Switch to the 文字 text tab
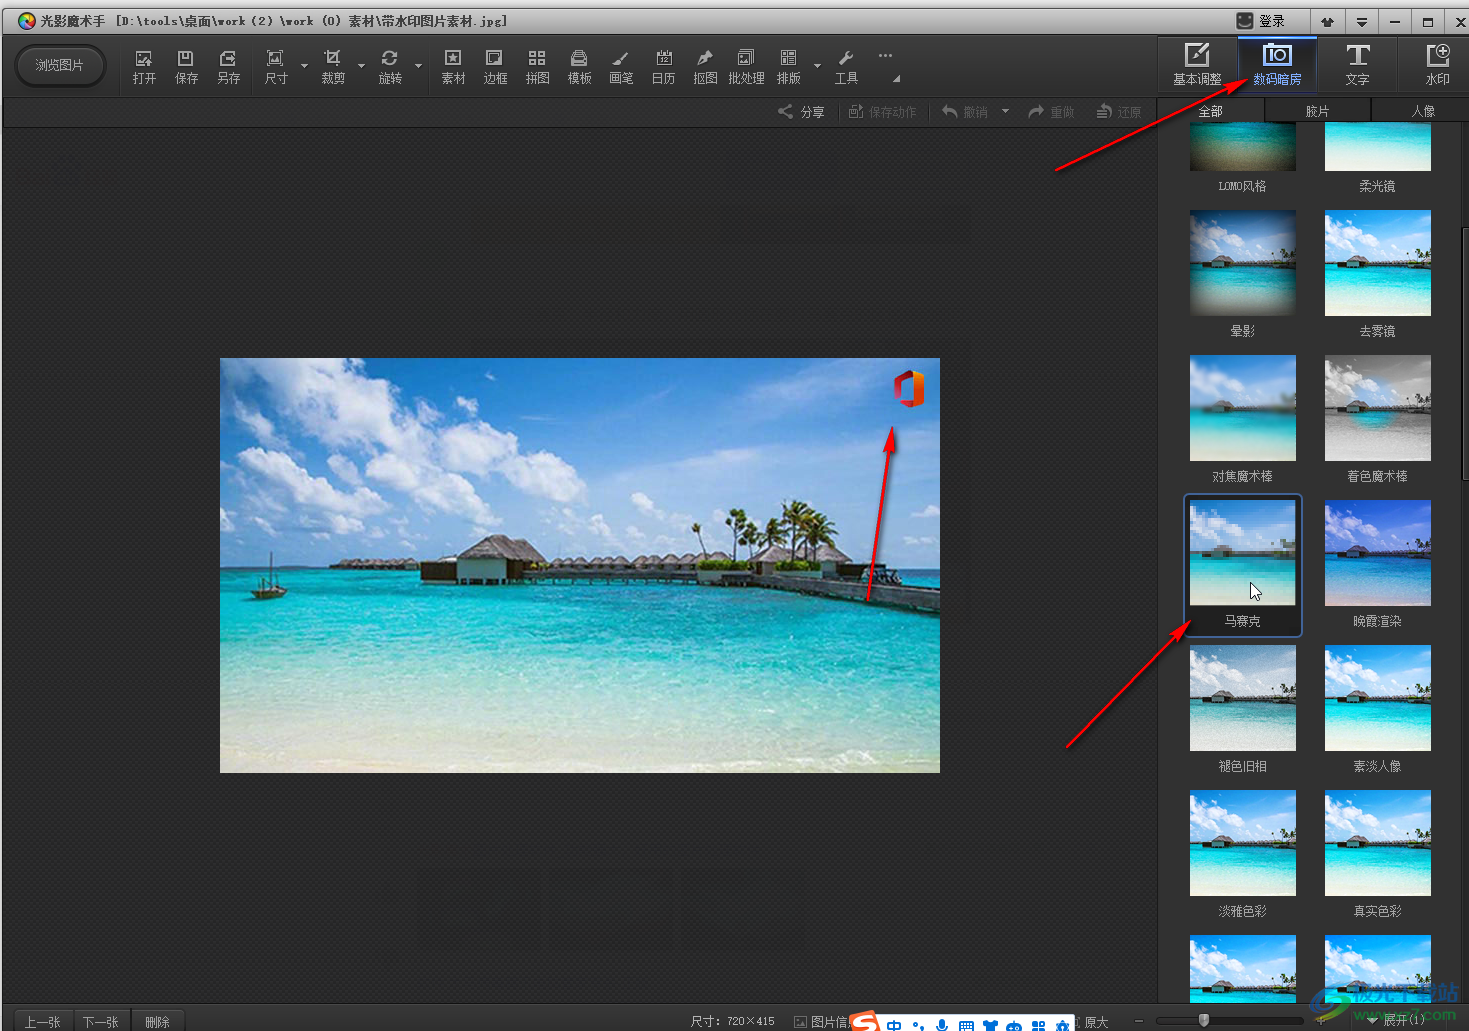The height and width of the screenshot is (1031, 1469). click(1357, 65)
